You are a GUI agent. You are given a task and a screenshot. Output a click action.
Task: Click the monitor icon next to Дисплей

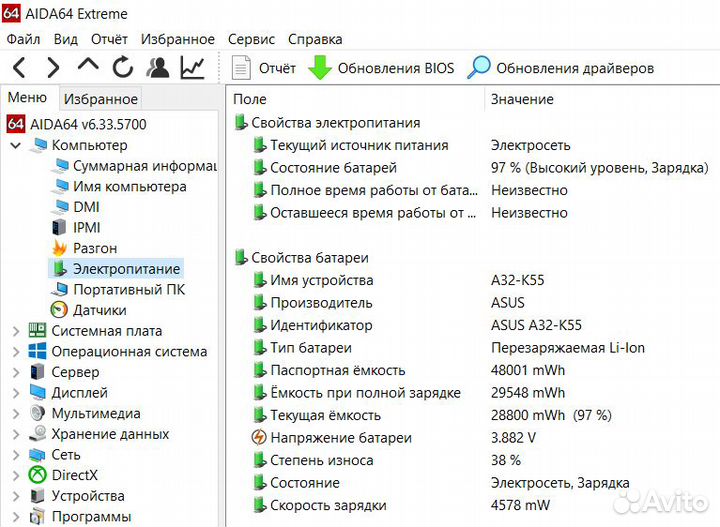tap(37, 392)
